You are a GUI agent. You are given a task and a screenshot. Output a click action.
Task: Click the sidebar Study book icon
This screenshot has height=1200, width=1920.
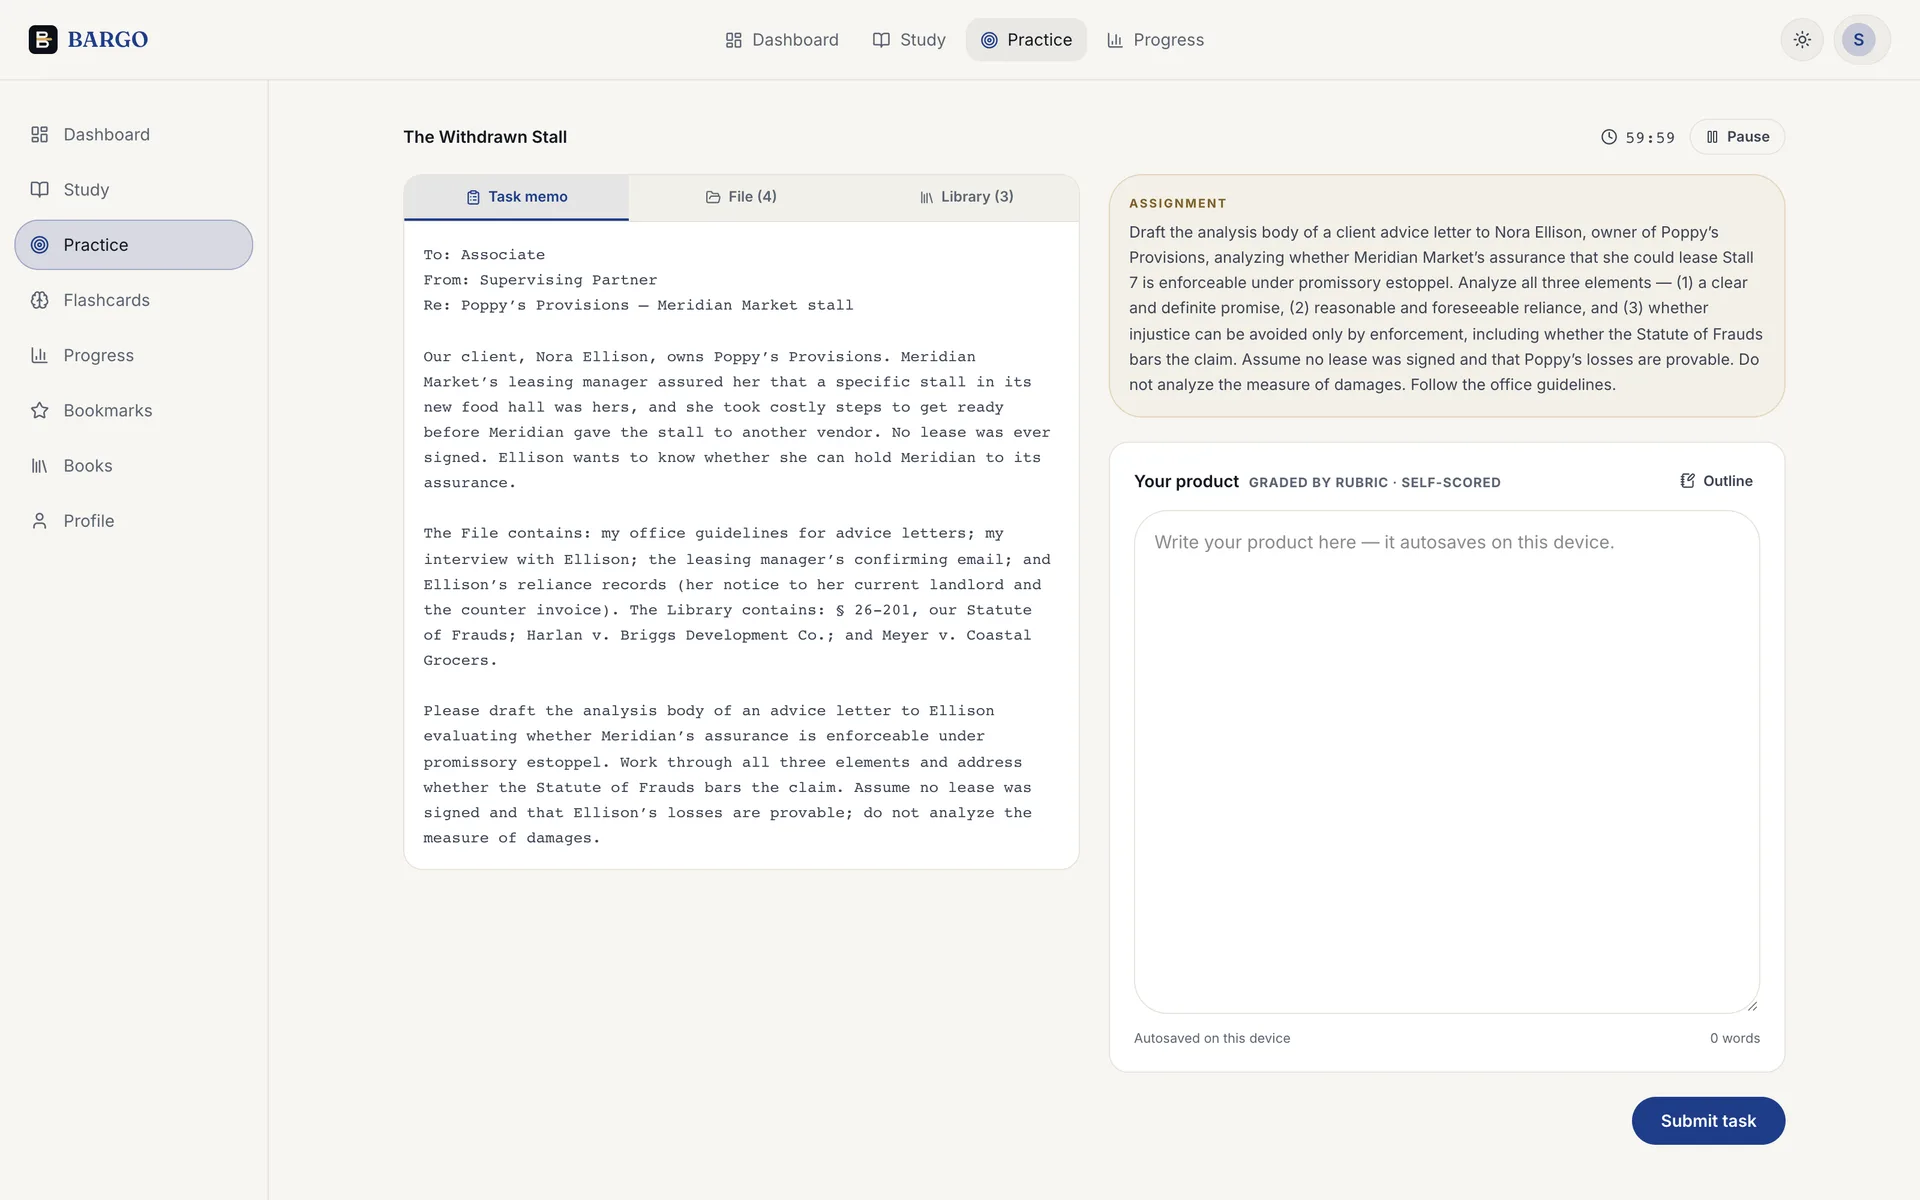coord(40,189)
